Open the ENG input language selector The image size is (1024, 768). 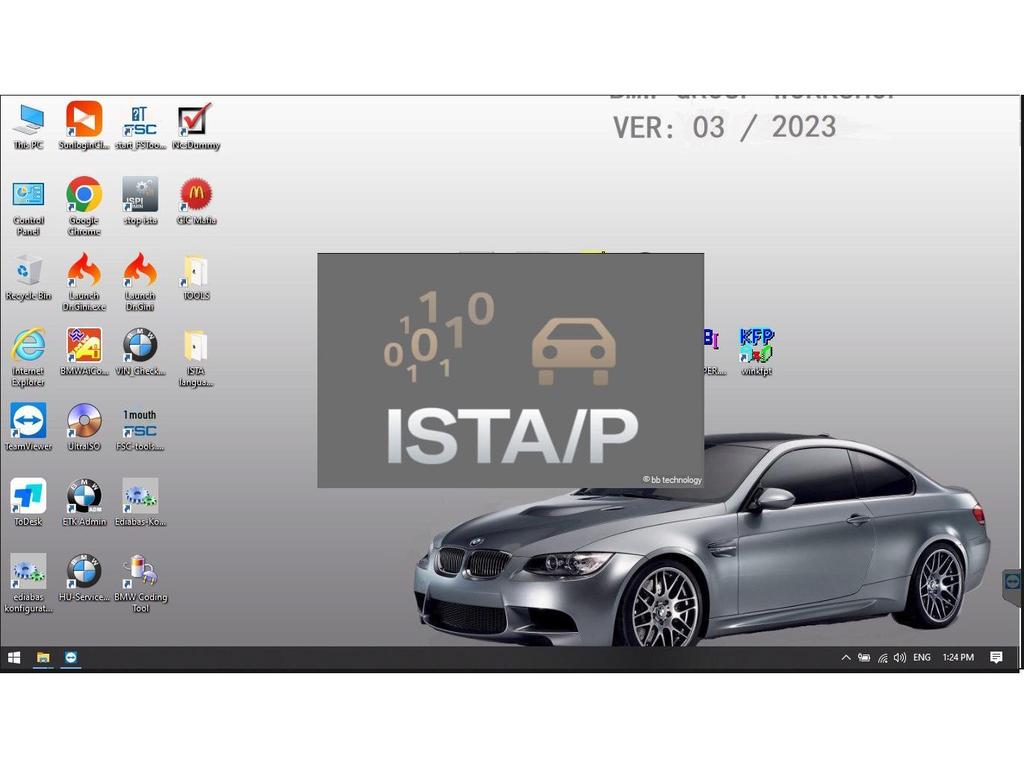pyautogui.click(x=921, y=658)
